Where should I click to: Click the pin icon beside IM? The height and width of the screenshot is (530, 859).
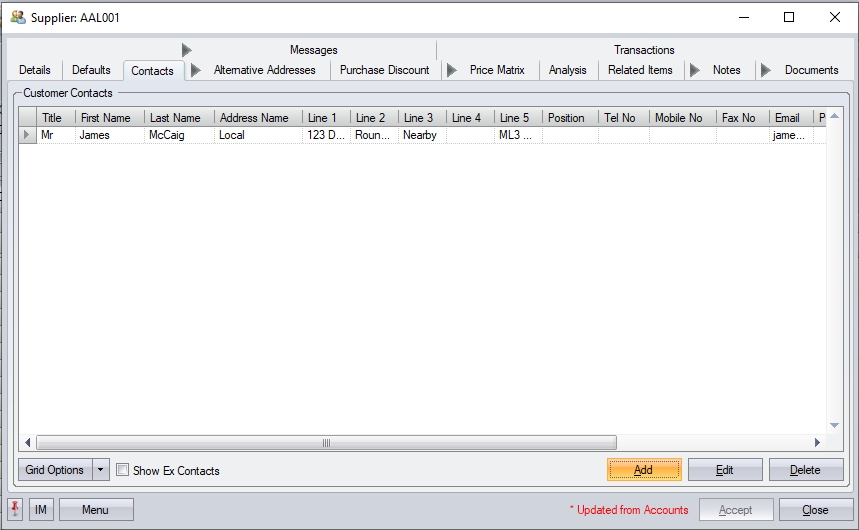tap(15, 509)
